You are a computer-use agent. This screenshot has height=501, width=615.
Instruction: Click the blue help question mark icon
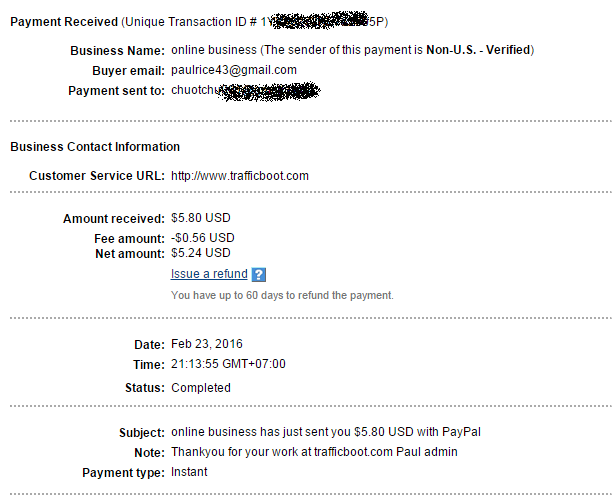pos(258,275)
